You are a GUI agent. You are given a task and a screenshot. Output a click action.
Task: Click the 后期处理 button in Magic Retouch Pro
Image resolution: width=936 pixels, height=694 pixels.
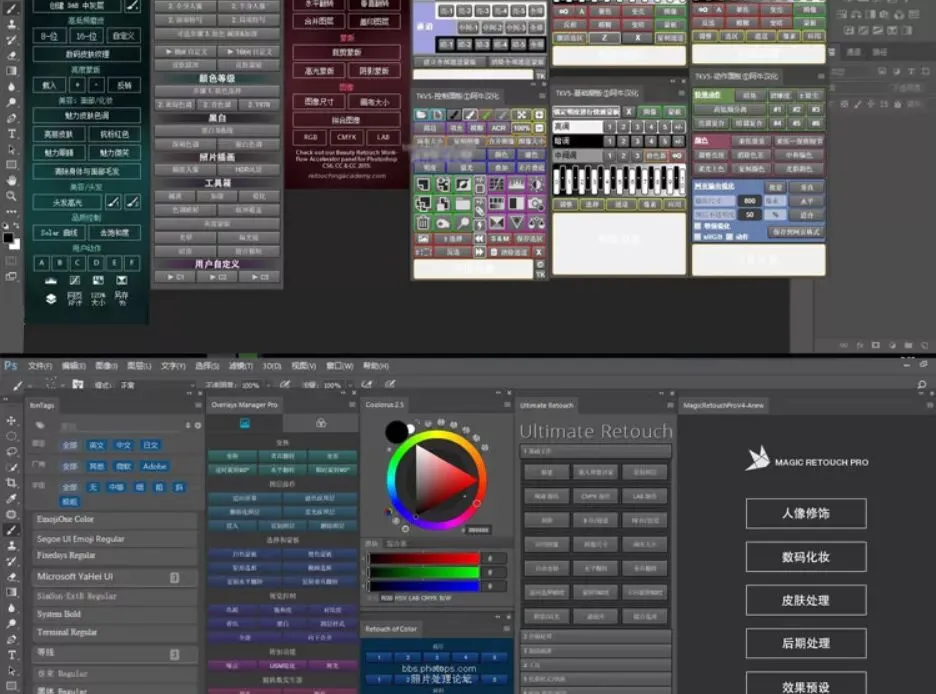(806, 643)
